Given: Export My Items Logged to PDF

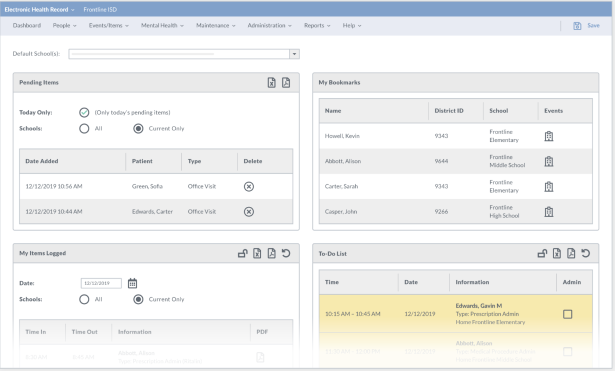Looking at the screenshot, I should click(271, 253).
